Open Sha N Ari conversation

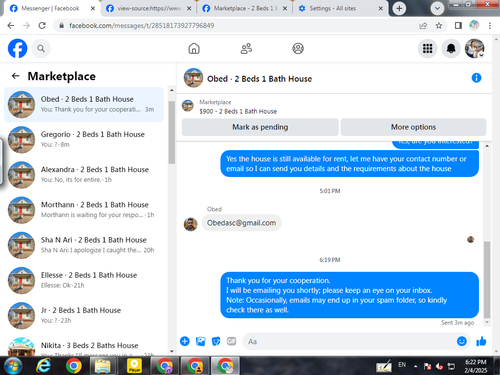pyautogui.click(x=84, y=245)
